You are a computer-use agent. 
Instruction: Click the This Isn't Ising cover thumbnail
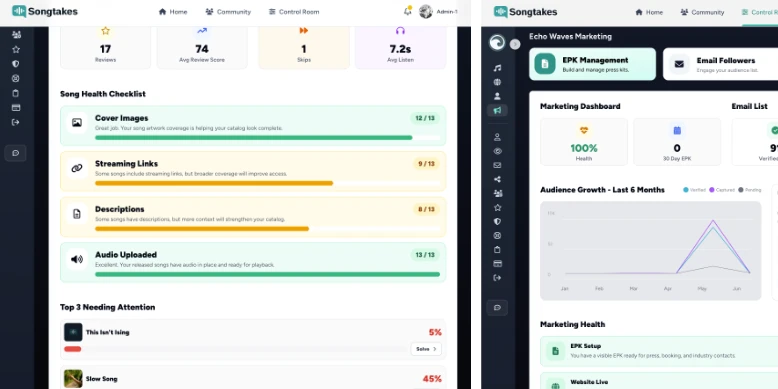[x=73, y=332]
